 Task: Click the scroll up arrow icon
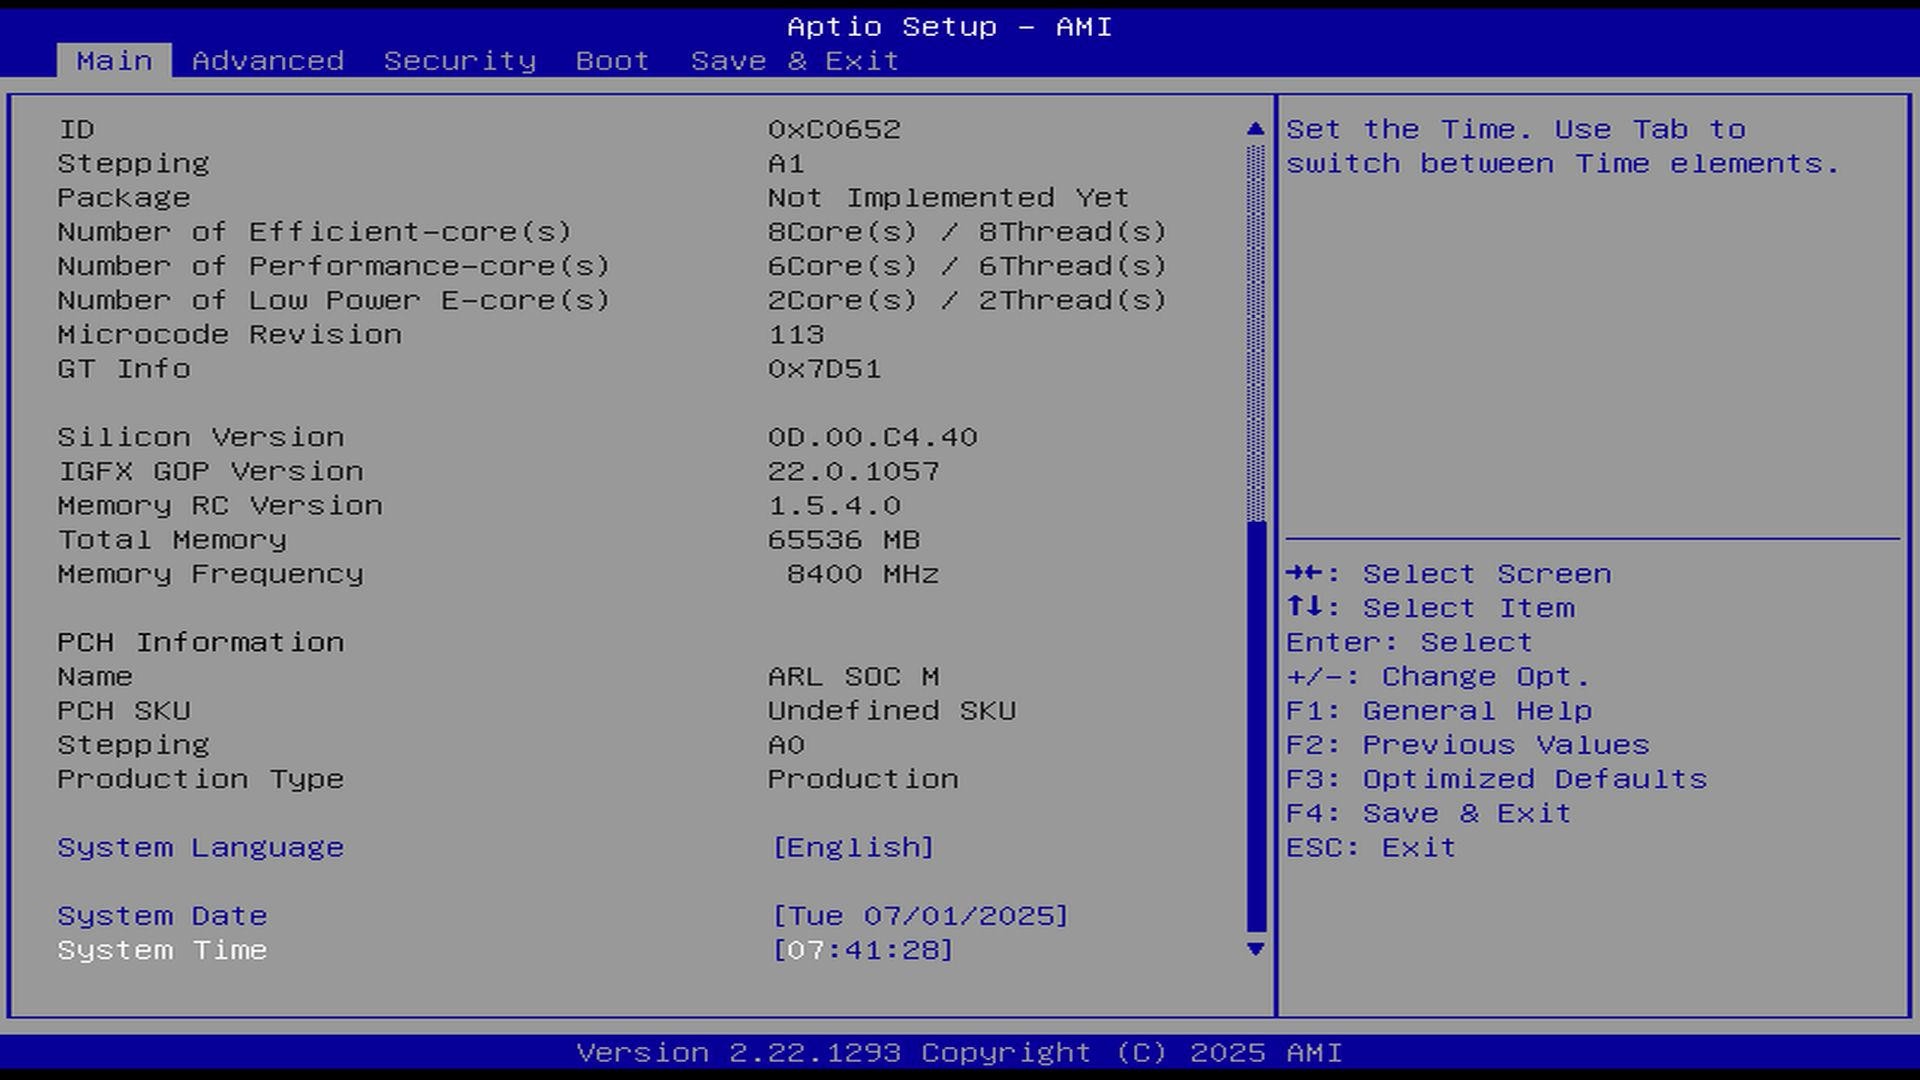[x=1256, y=129]
